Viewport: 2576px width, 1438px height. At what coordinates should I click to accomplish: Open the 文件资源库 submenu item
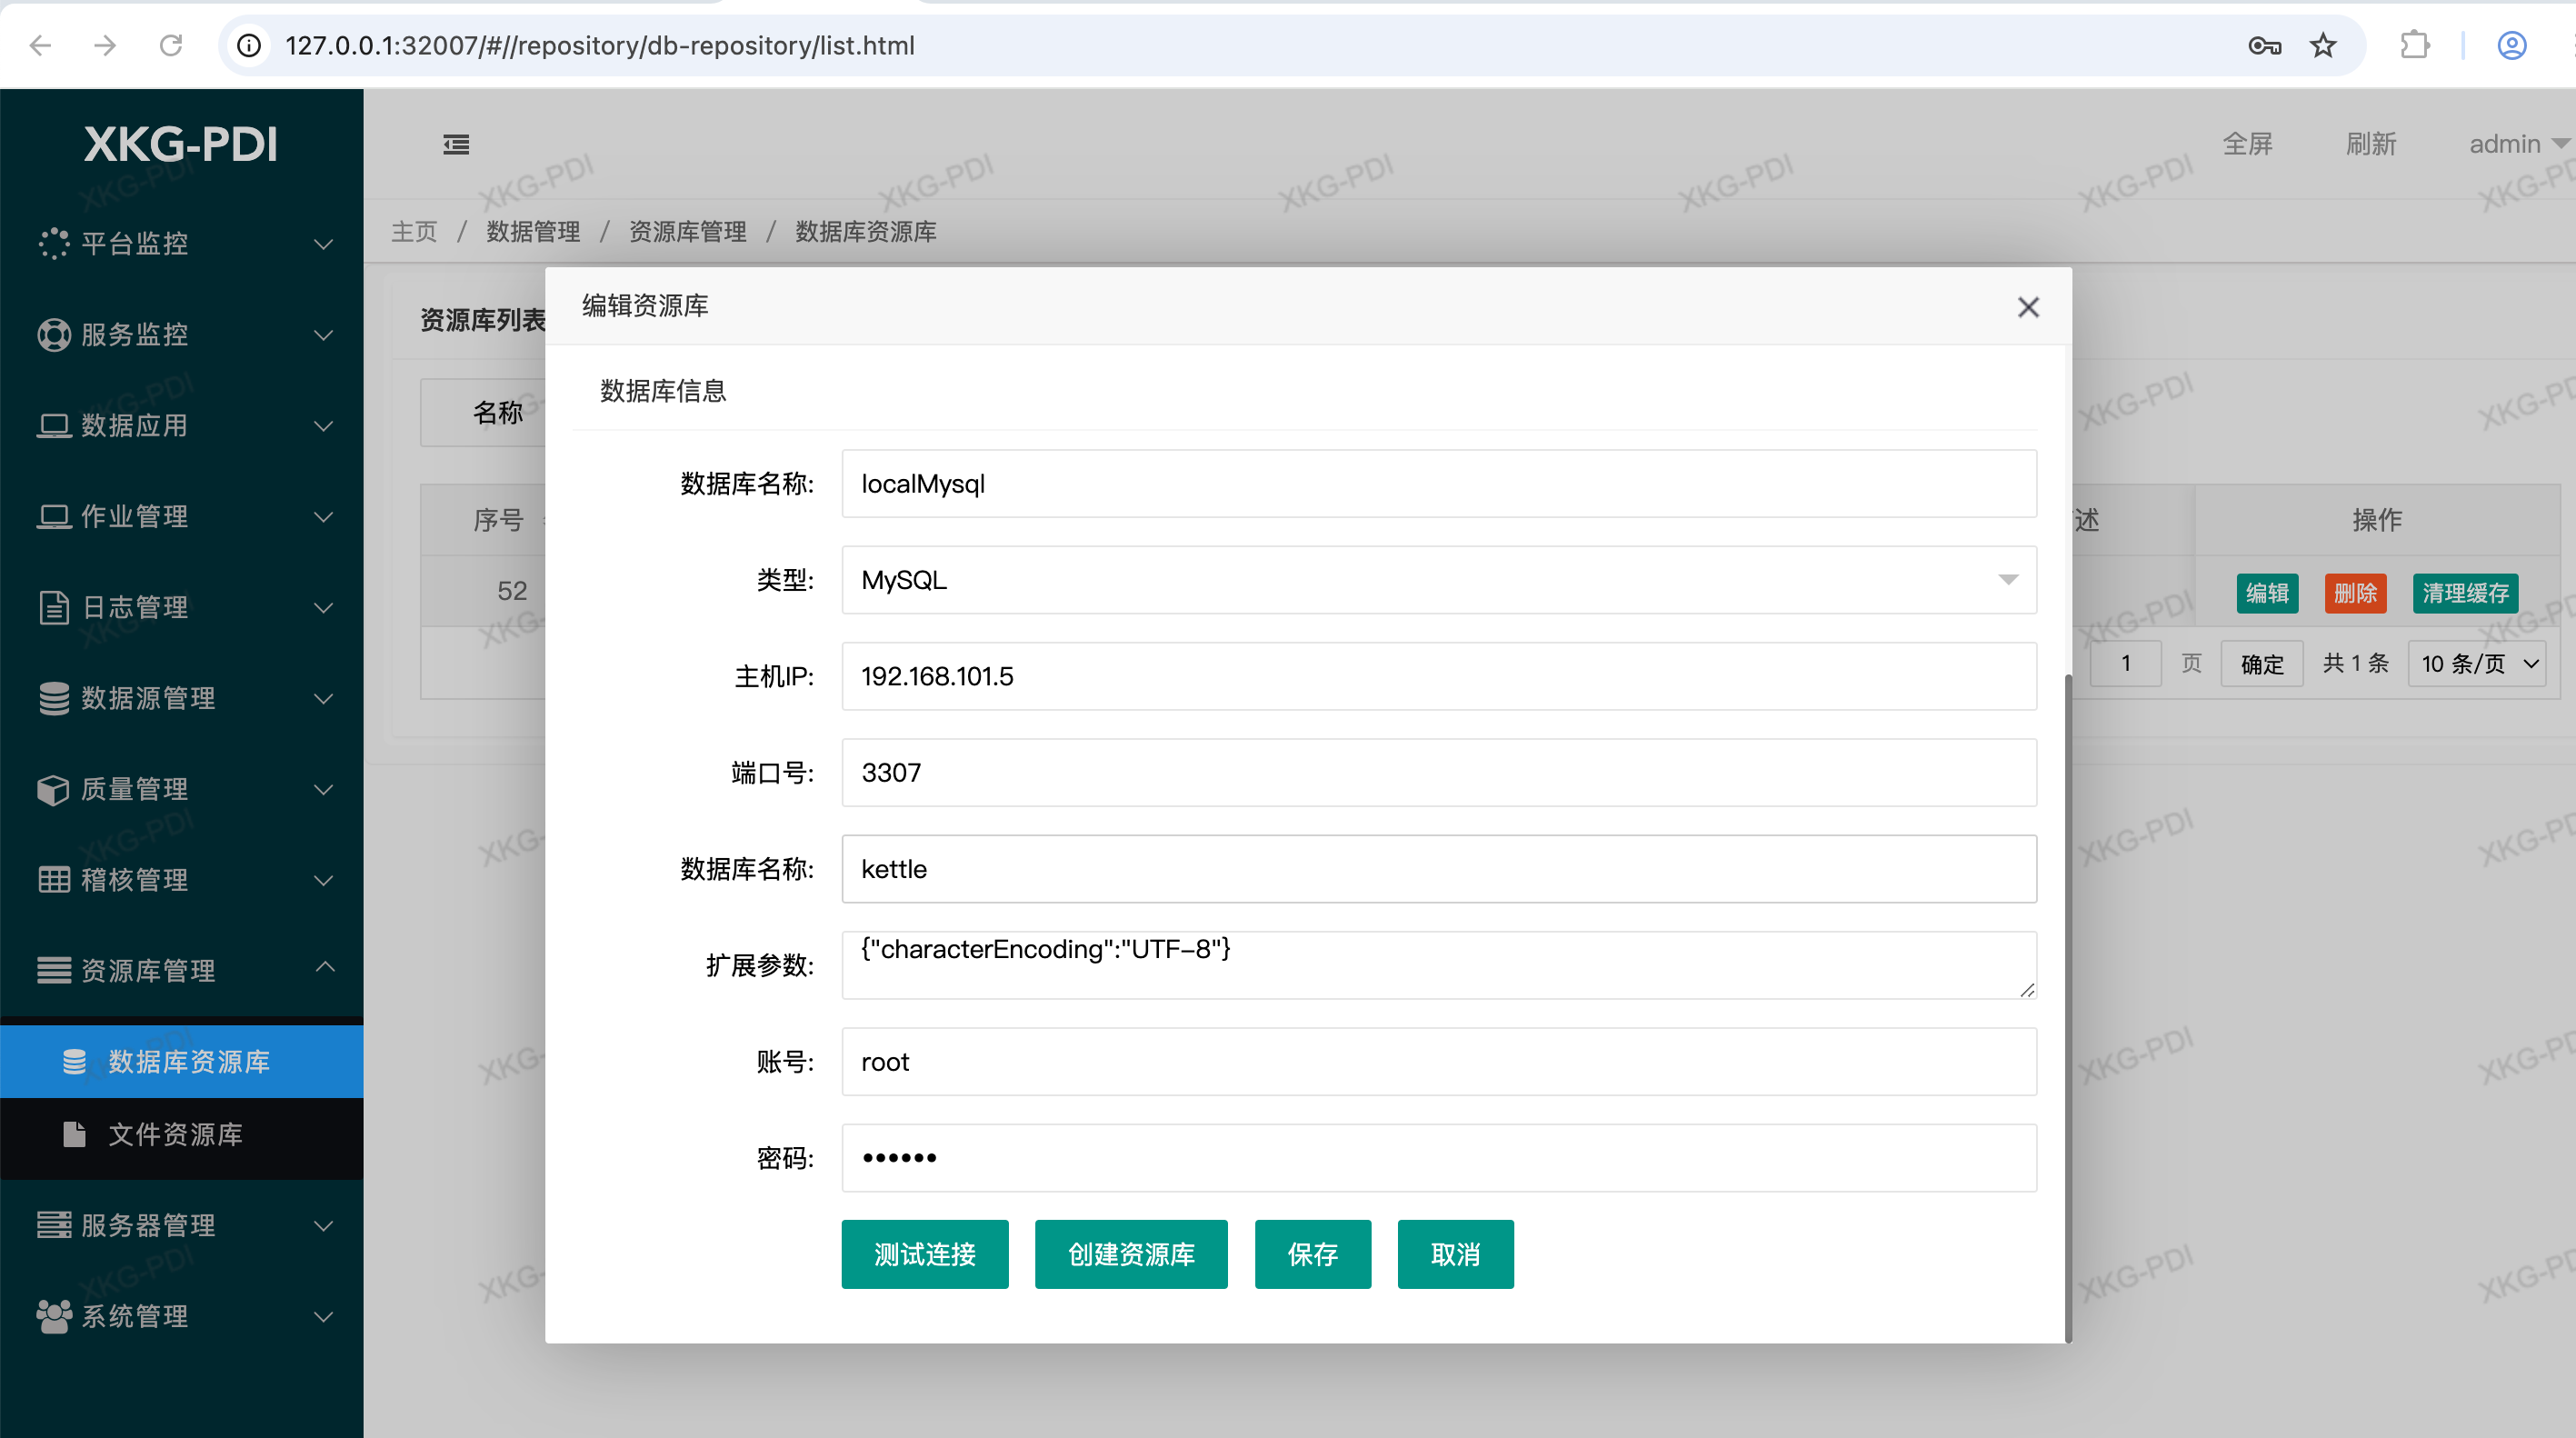click(x=175, y=1134)
